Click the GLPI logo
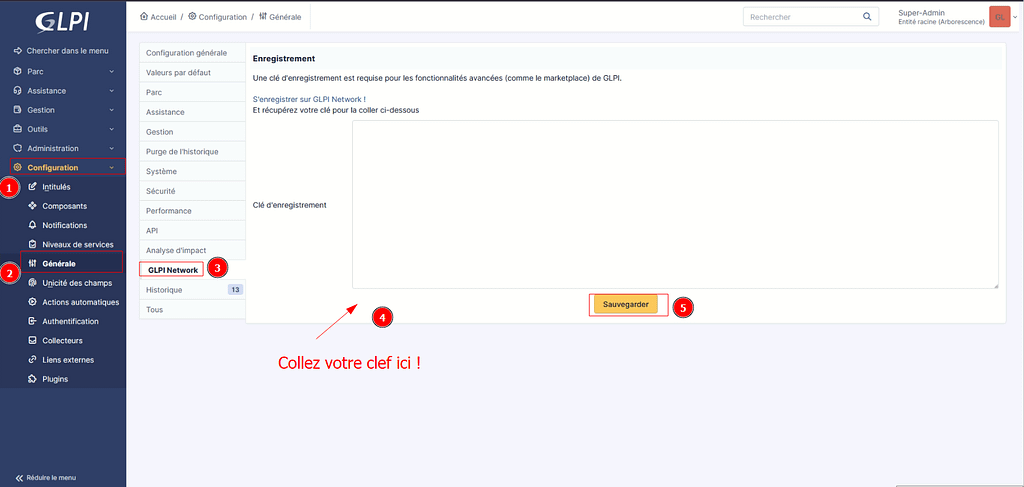Screen dimensions: 1024x487 [x=63, y=21]
